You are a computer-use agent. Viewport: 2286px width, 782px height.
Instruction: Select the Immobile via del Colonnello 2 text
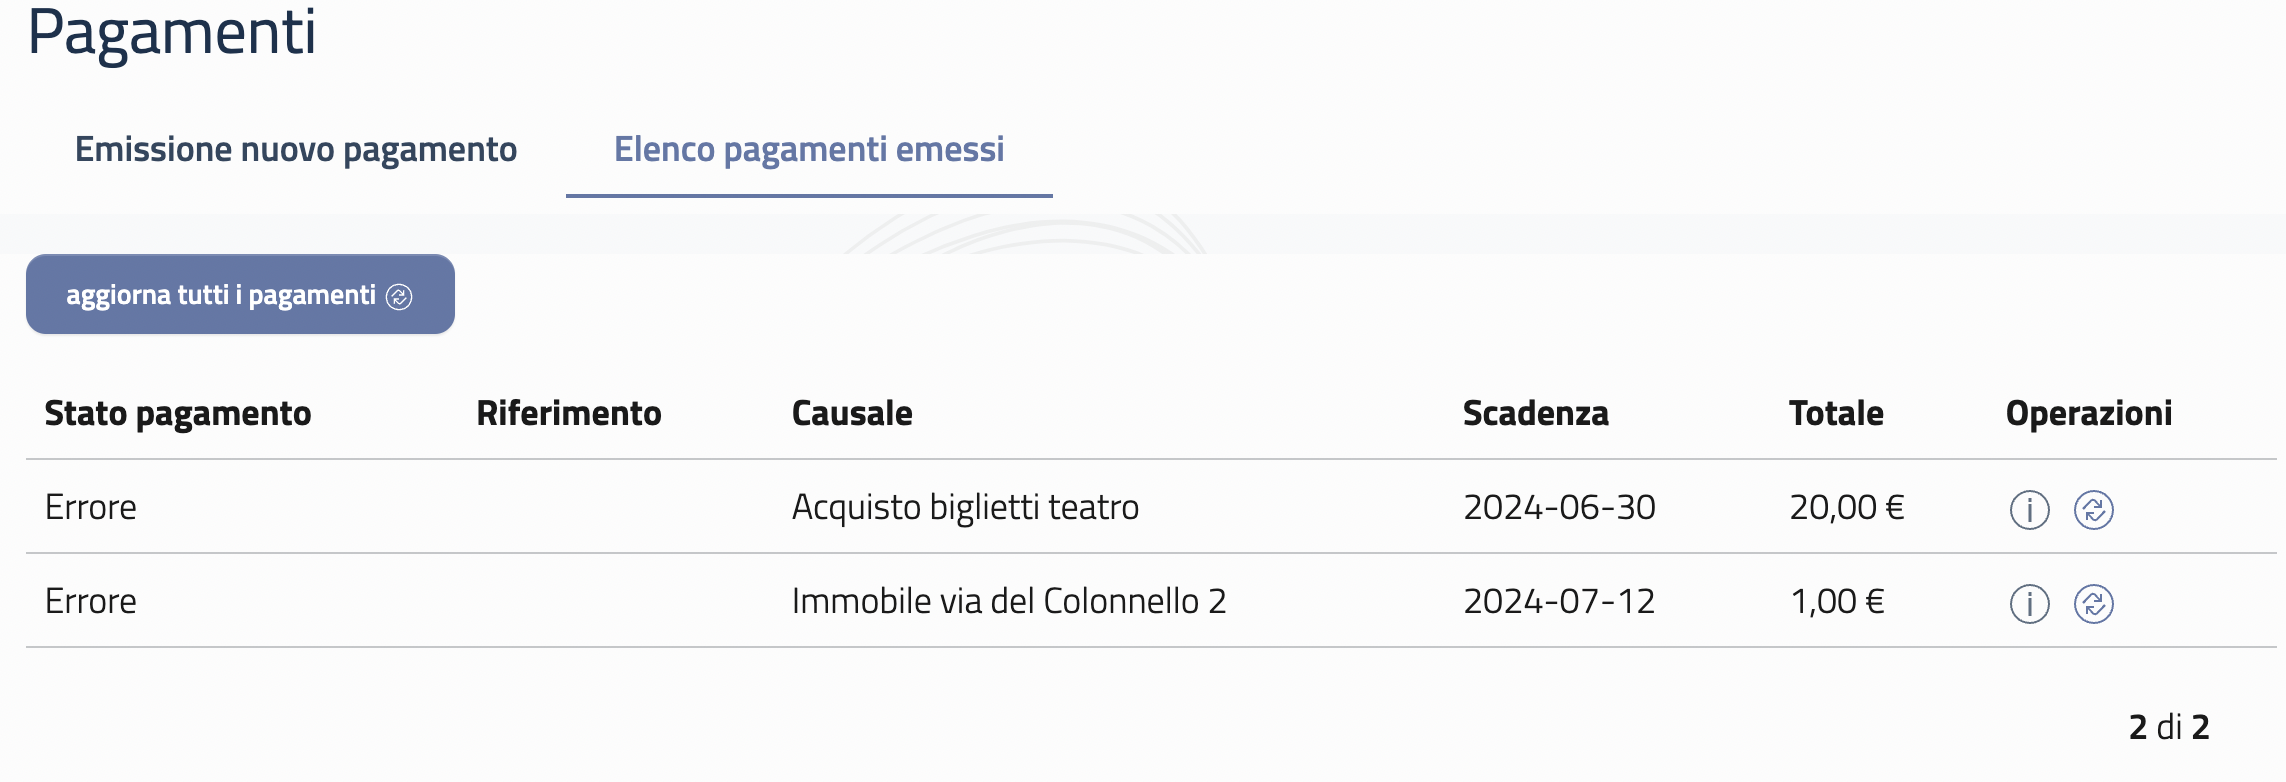[x=1008, y=602]
